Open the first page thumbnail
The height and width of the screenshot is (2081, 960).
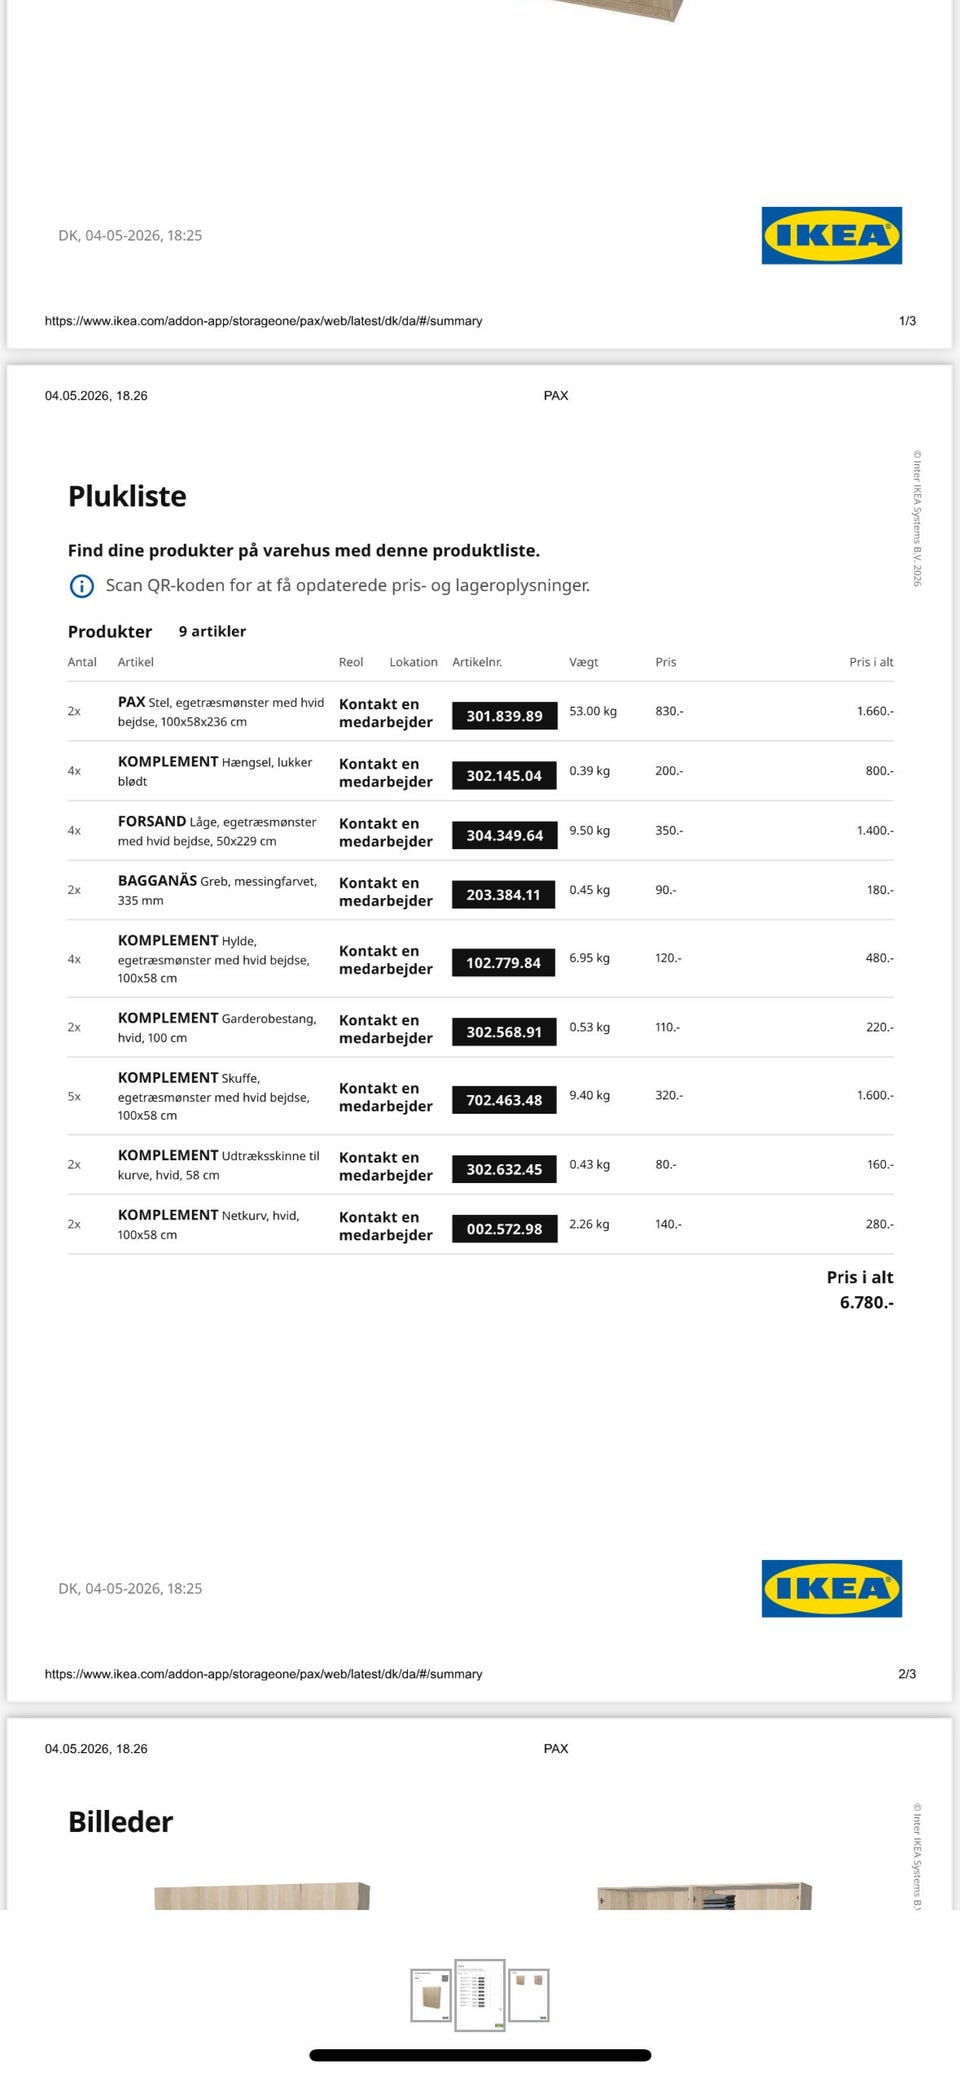[x=431, y=1995]
